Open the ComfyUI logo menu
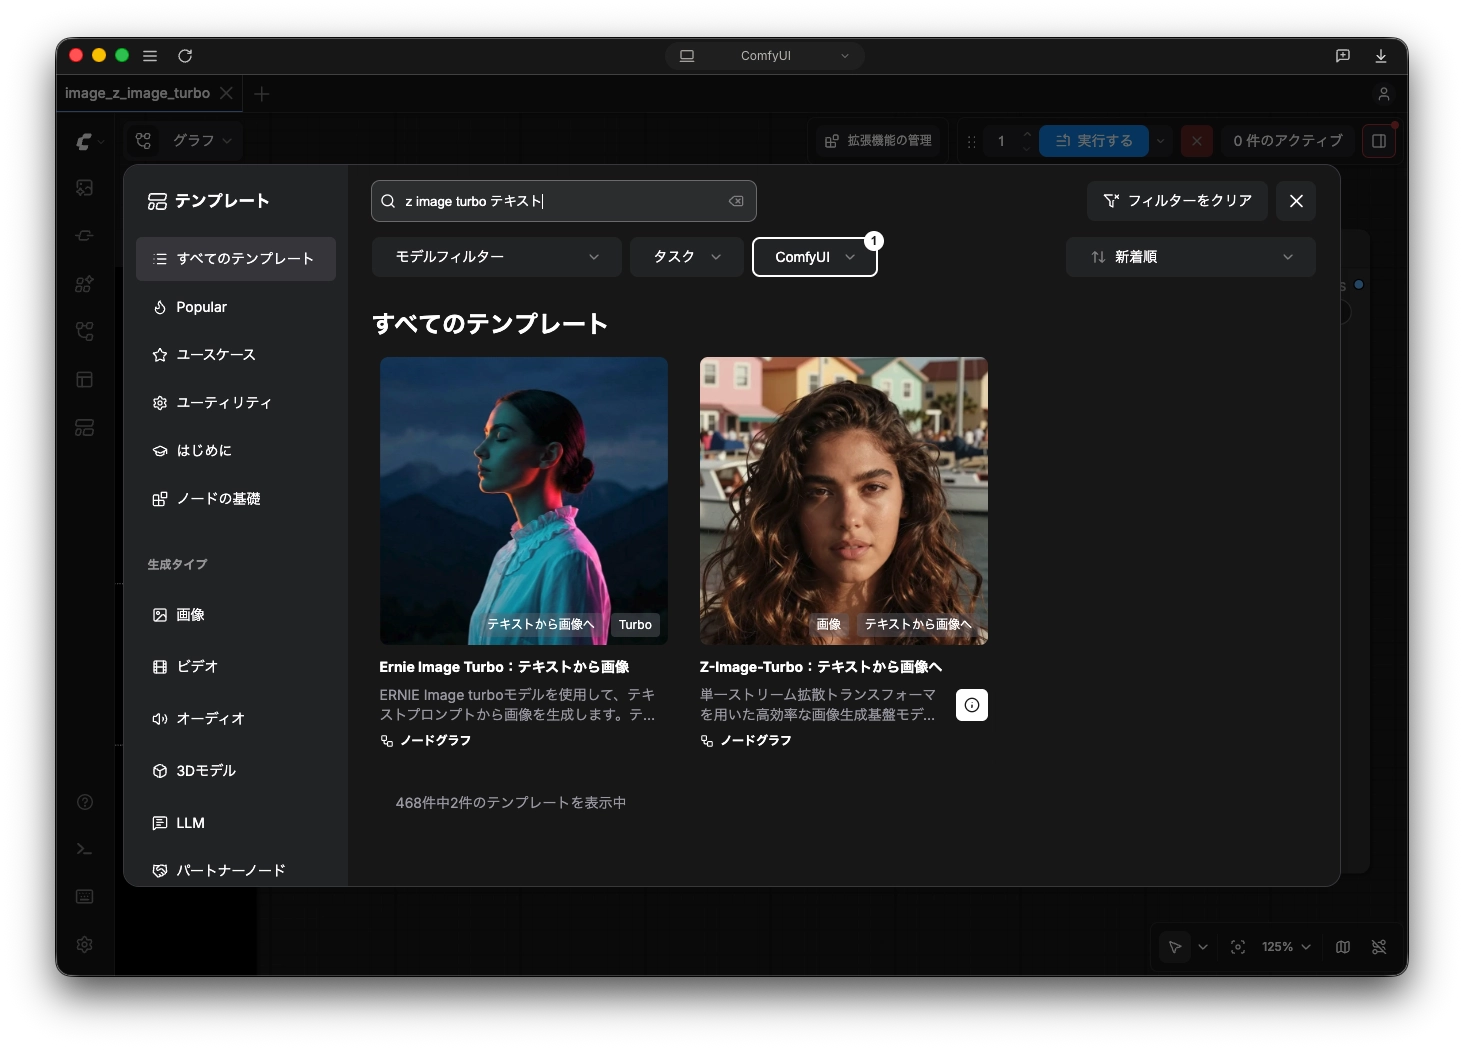The height and width of the screenshot is (1050, 1464). pyautogui.click(x=89, y=141)
